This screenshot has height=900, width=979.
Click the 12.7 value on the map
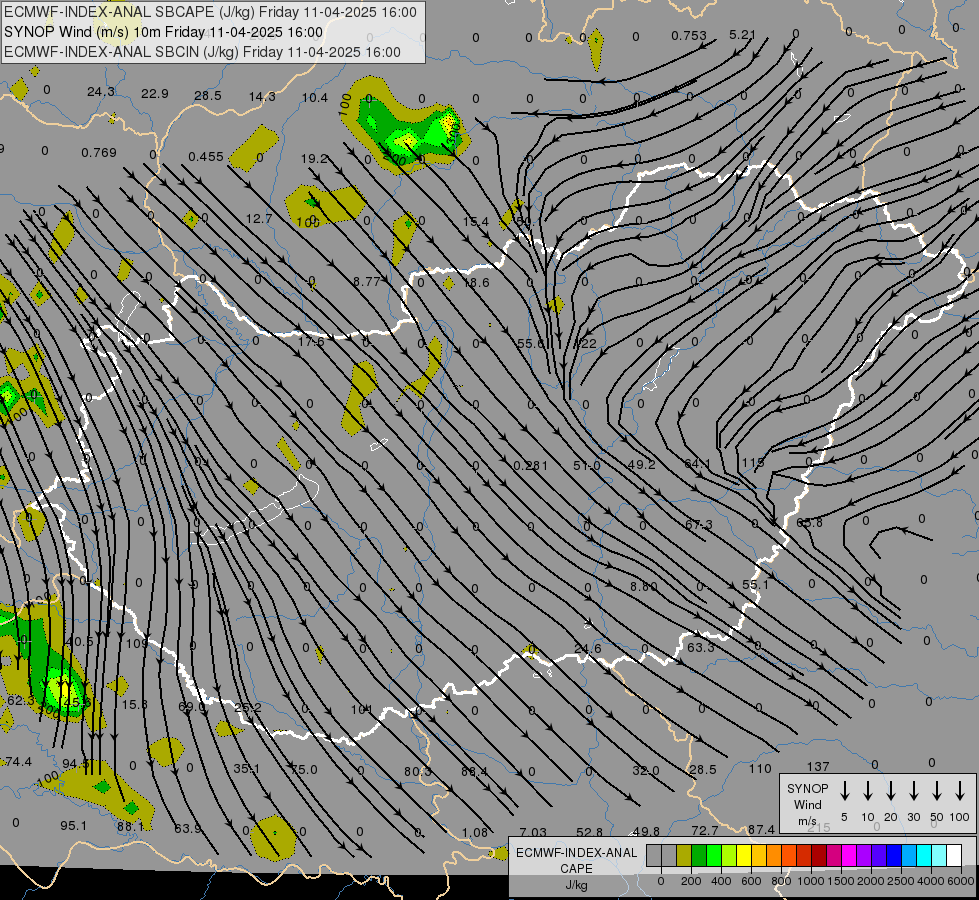tap(259, 219)
